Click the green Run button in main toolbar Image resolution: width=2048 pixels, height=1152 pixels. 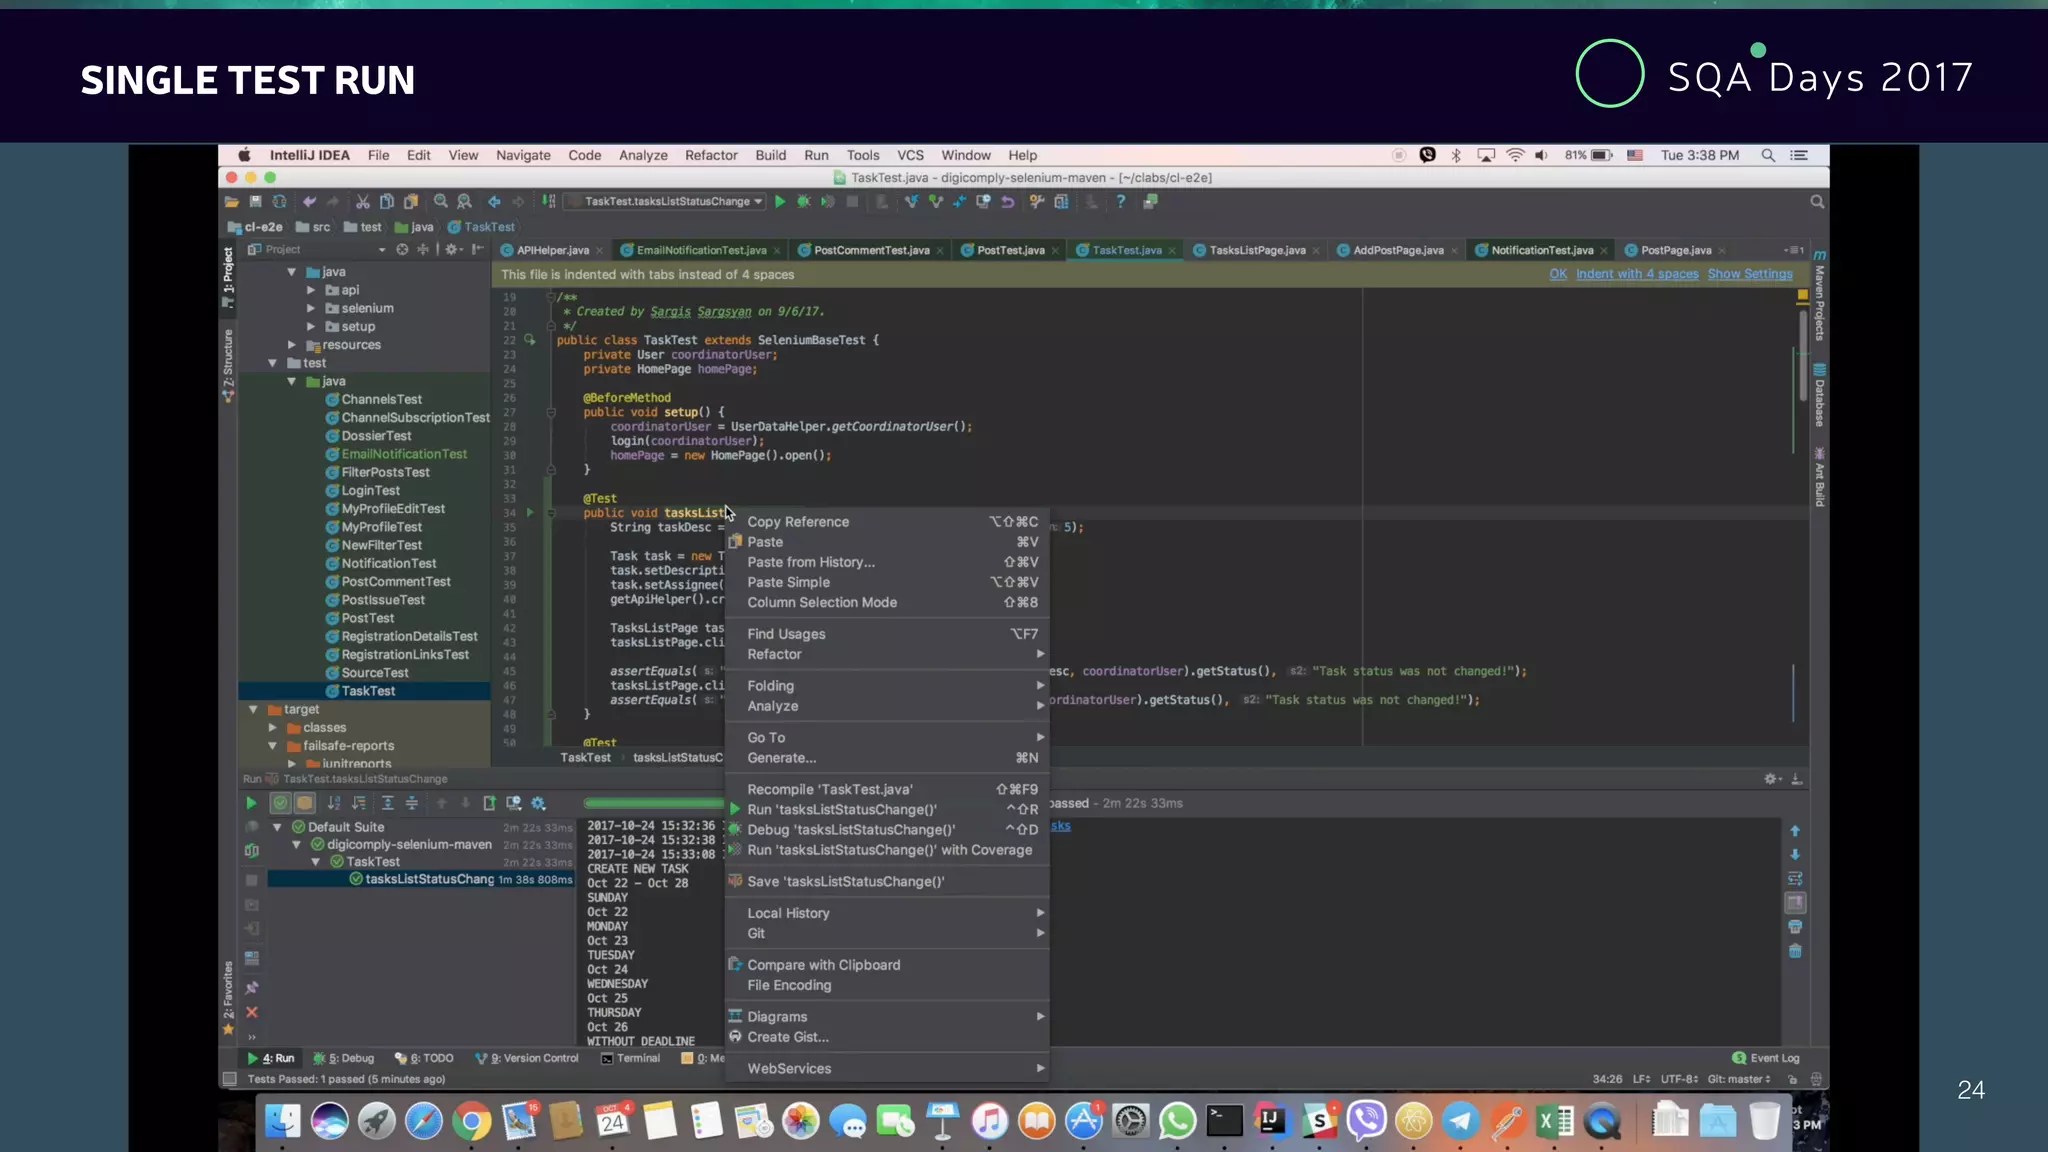(x=780, y=202)
